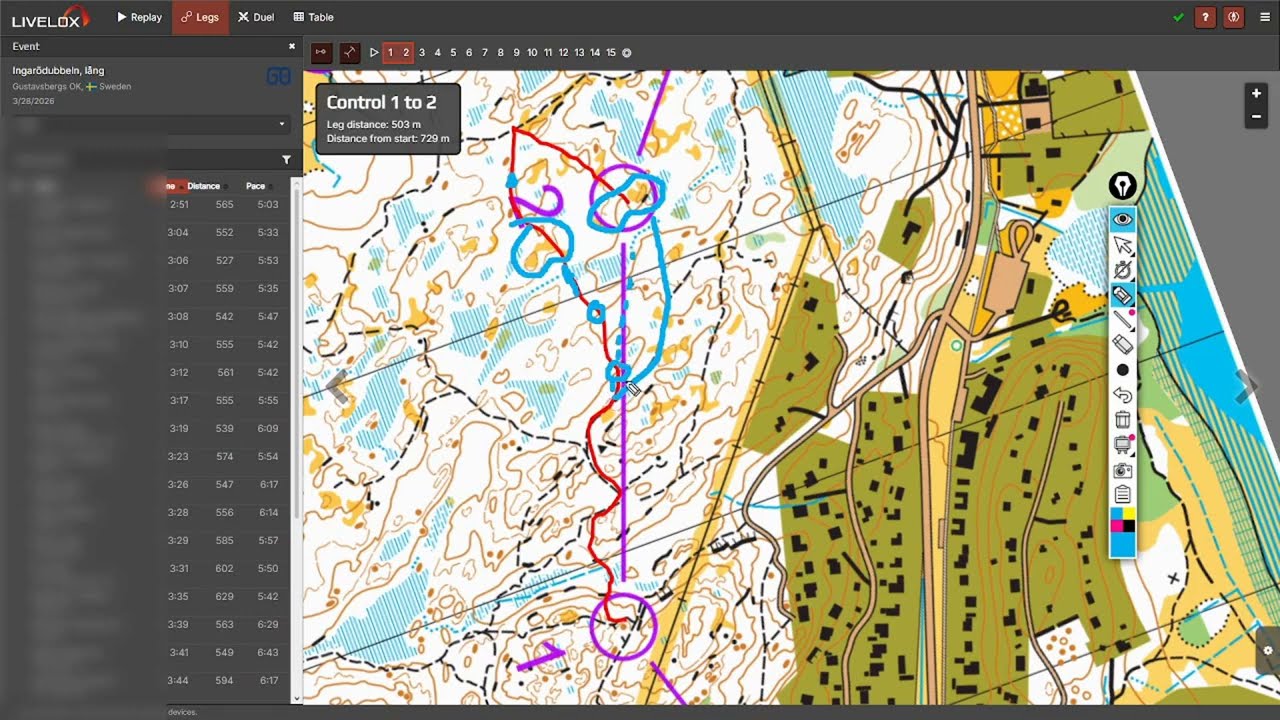Viewport: 1280px width, 720px height.
Task: Click the trash can delete icon
Action: 1122,420
